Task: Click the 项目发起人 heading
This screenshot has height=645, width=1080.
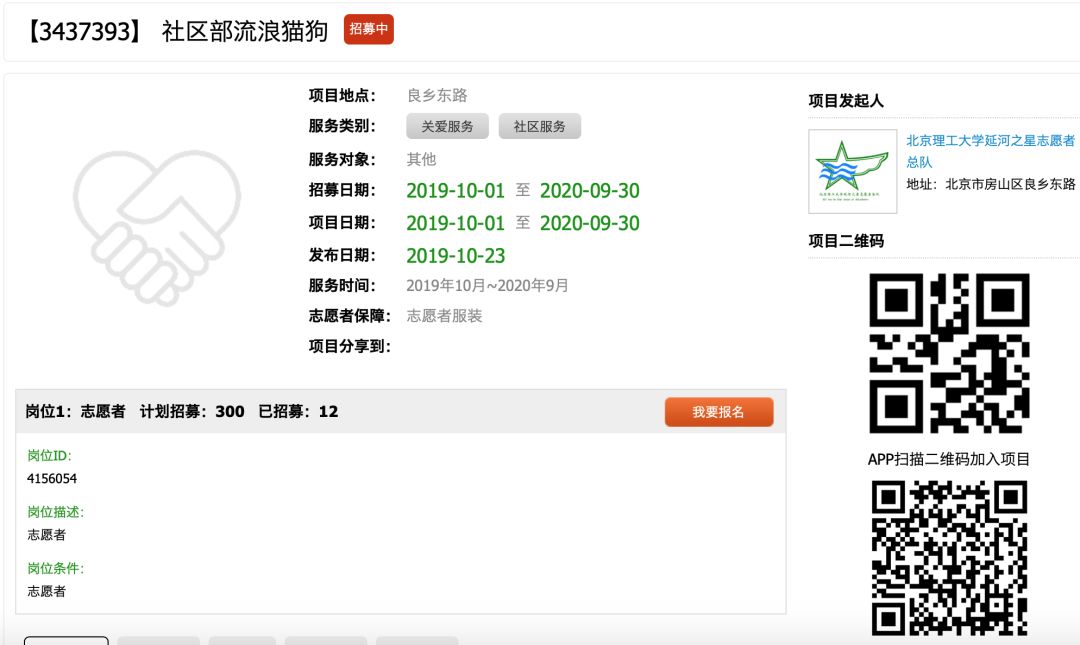Action: (x=846, y=101)
